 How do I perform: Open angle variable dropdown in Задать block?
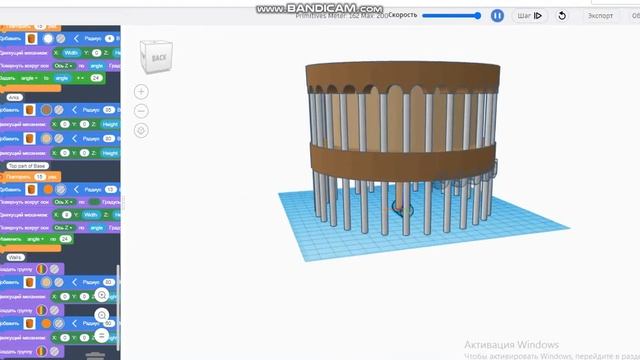pyautogui.click(x=29, y=78)
